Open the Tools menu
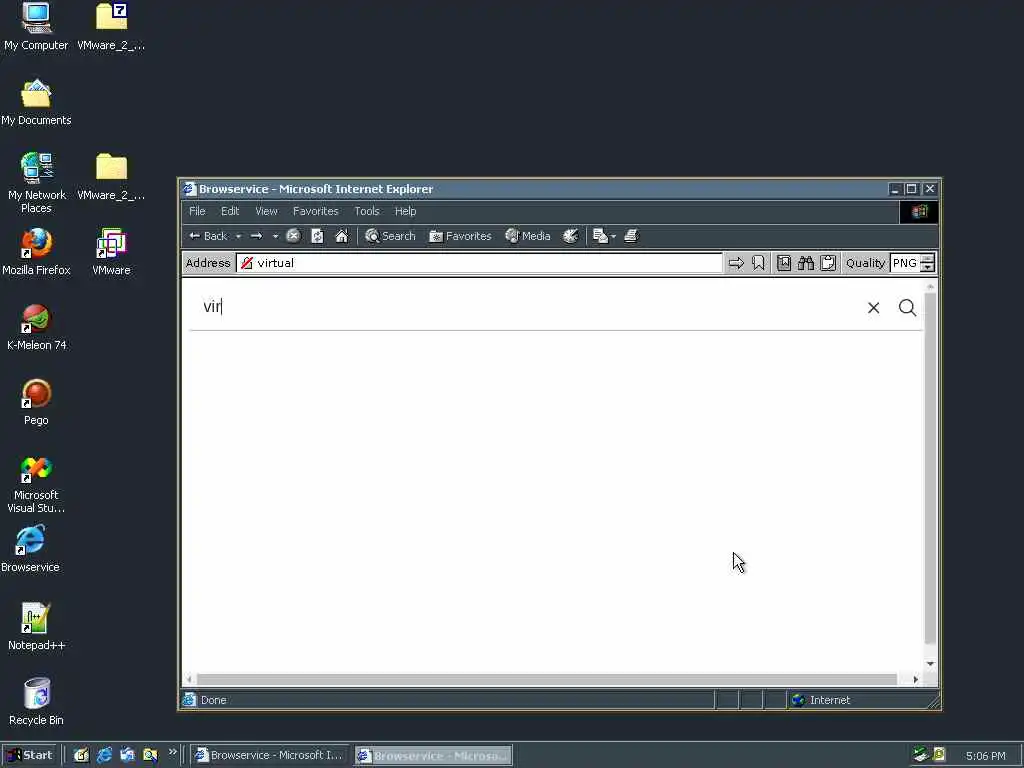 (x=366, y=211)
